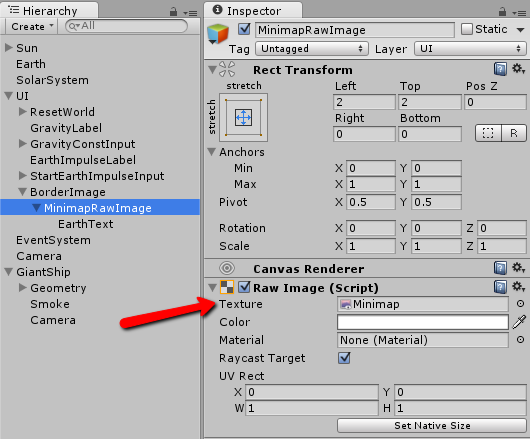
Task: Open Rect Transform help reference icon
Action: pyautogui.click(x=500, y=69)
